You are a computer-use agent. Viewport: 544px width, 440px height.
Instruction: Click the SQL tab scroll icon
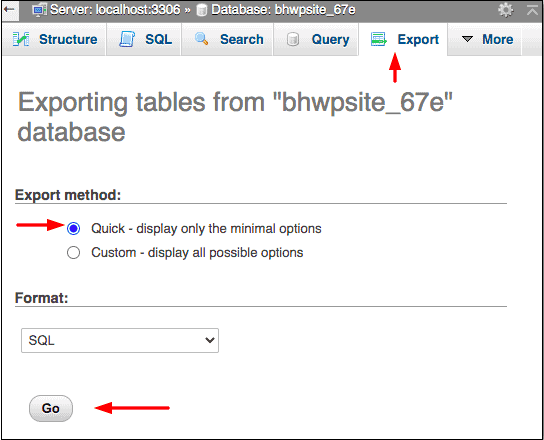coord(127,39)
